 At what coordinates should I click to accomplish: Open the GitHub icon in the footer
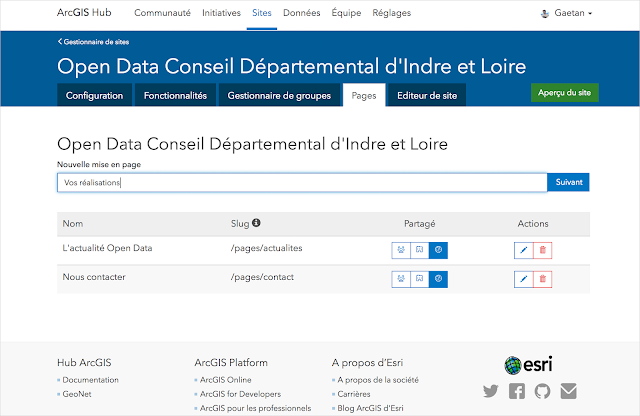click(542, 391)
